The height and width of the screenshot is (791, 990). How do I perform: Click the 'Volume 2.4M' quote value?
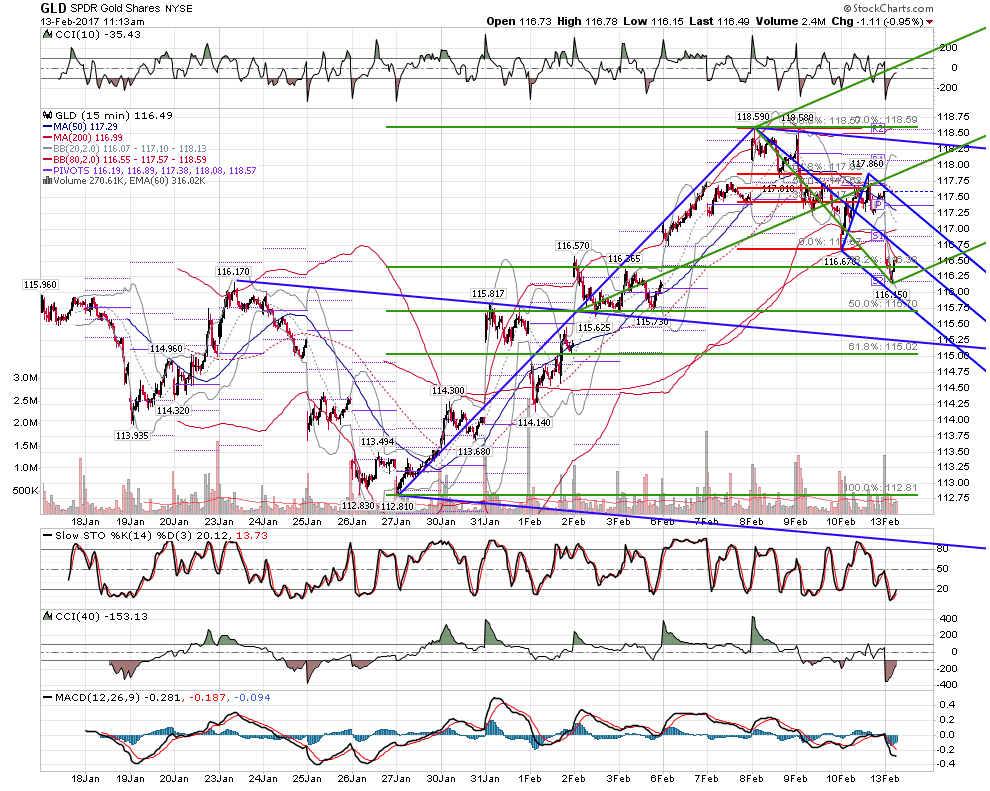point(790,21)
